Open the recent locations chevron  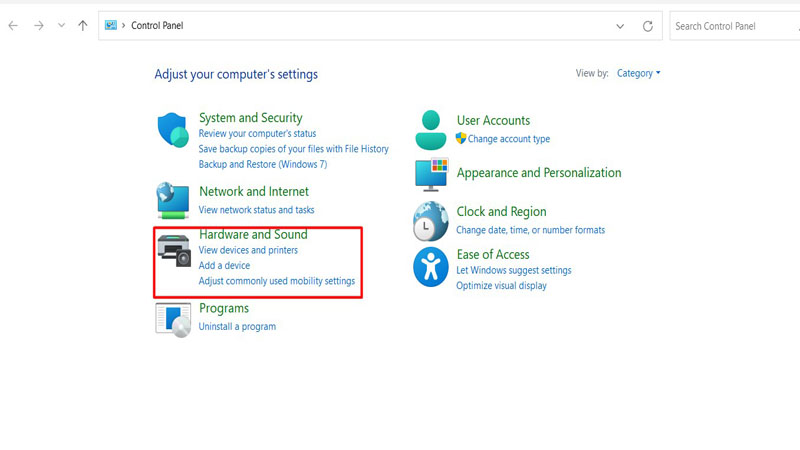(x=60, y=26)
